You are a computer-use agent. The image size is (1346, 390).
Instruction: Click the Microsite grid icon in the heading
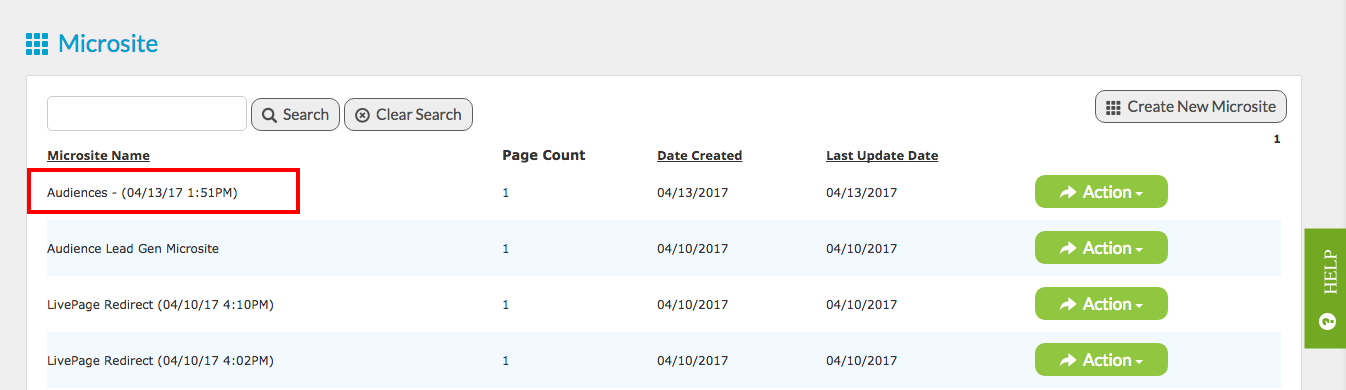37,44
